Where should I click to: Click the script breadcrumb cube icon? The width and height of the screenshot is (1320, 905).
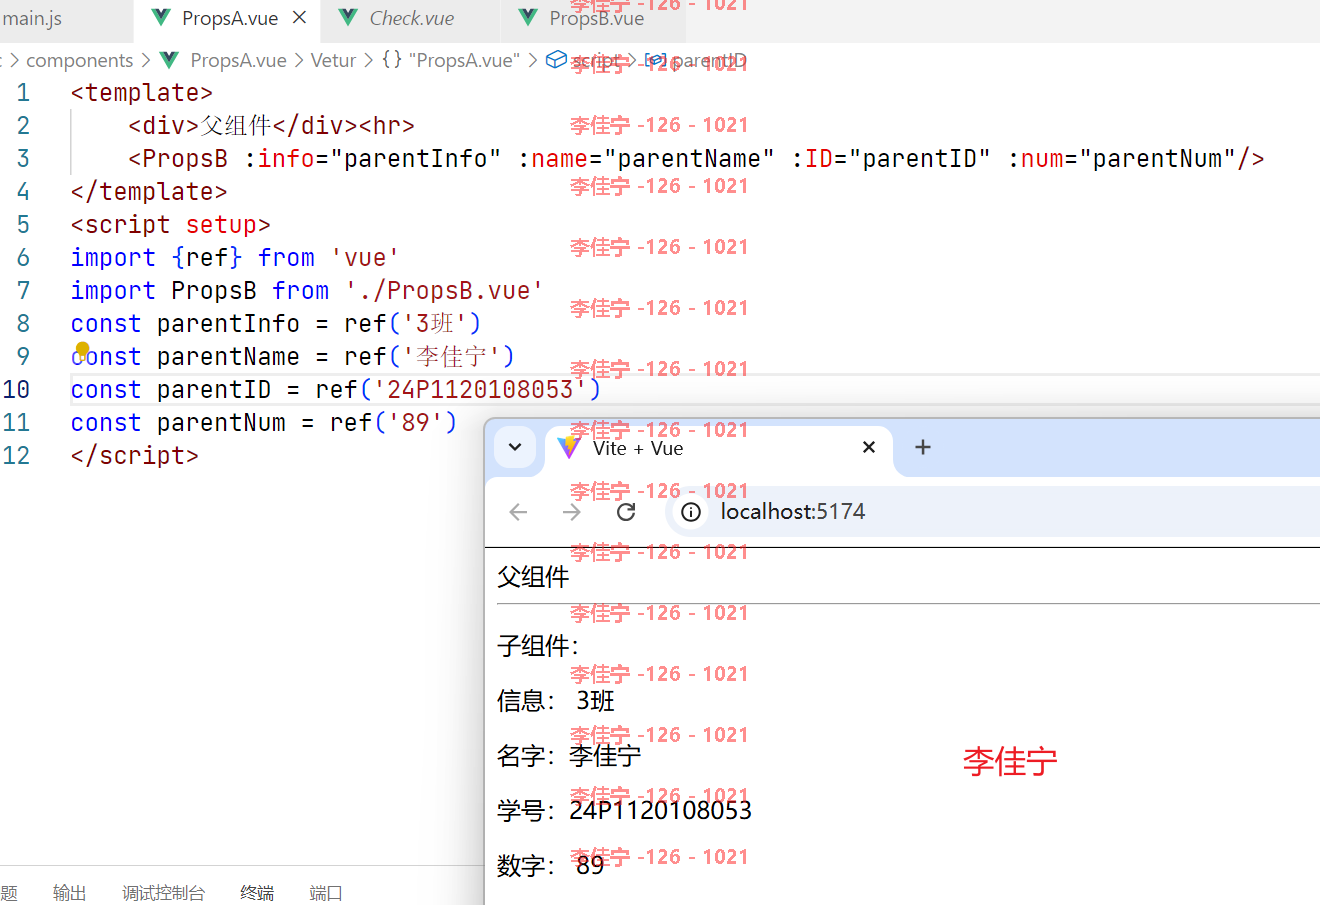coord(556,60)
